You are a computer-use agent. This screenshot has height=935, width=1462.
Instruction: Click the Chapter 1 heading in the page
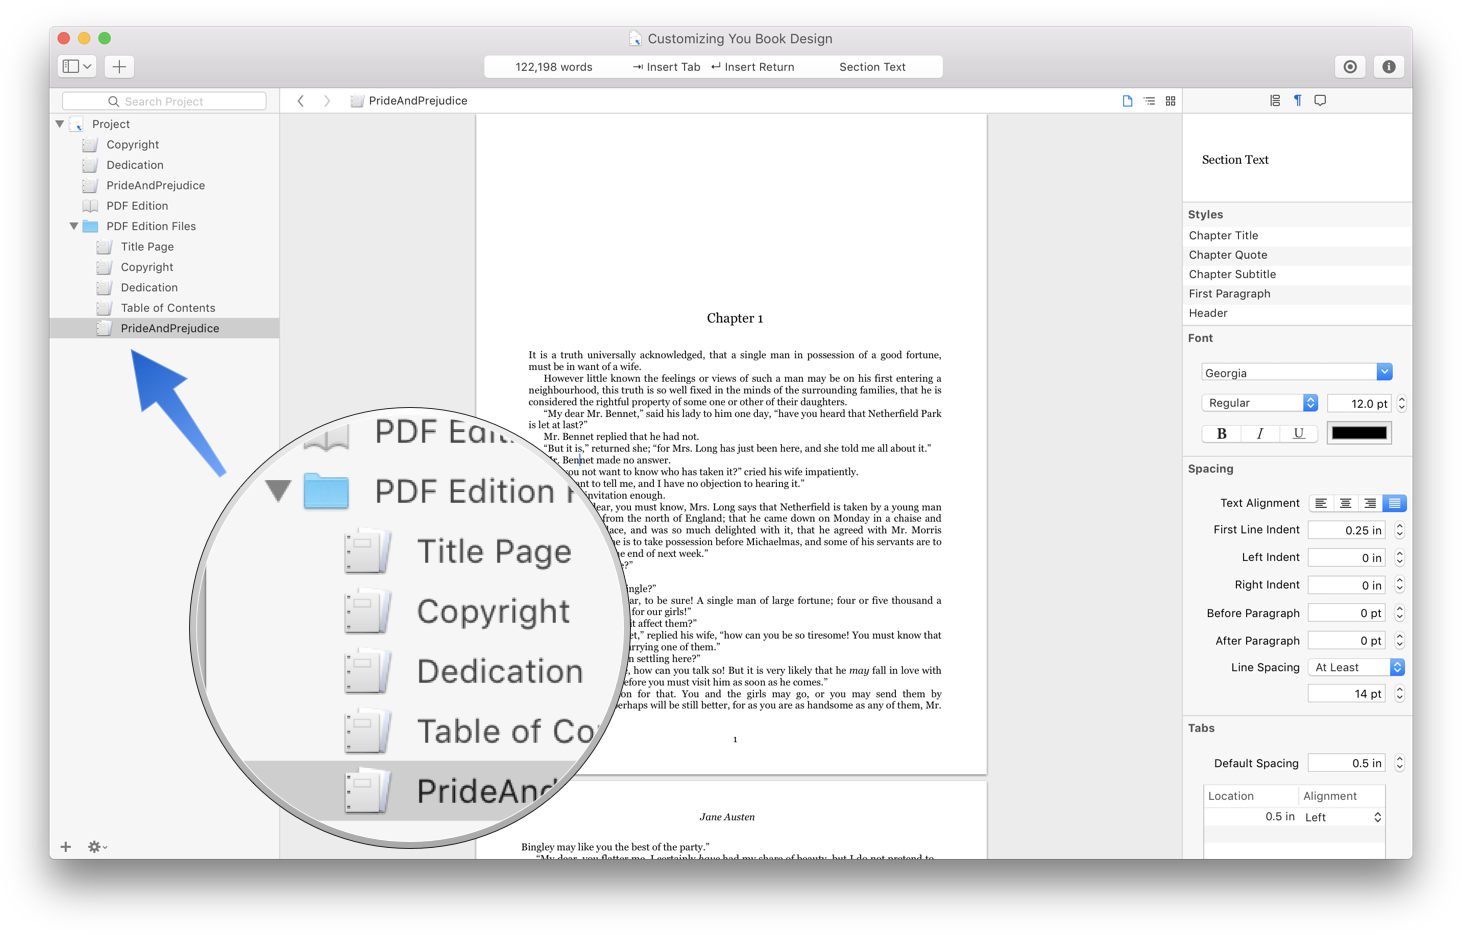(x=735, y=318)
